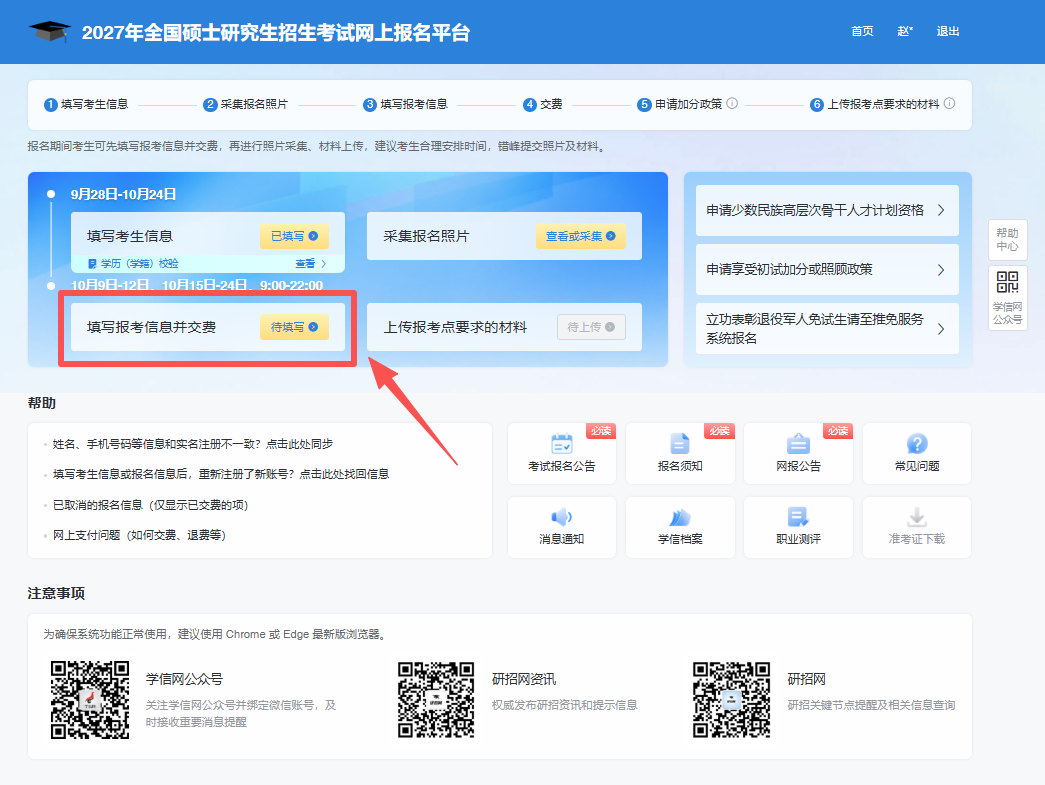1045x785 pixels.
Task: Open the 消息通知 speaker icon
Action: (x=562, y=517)
